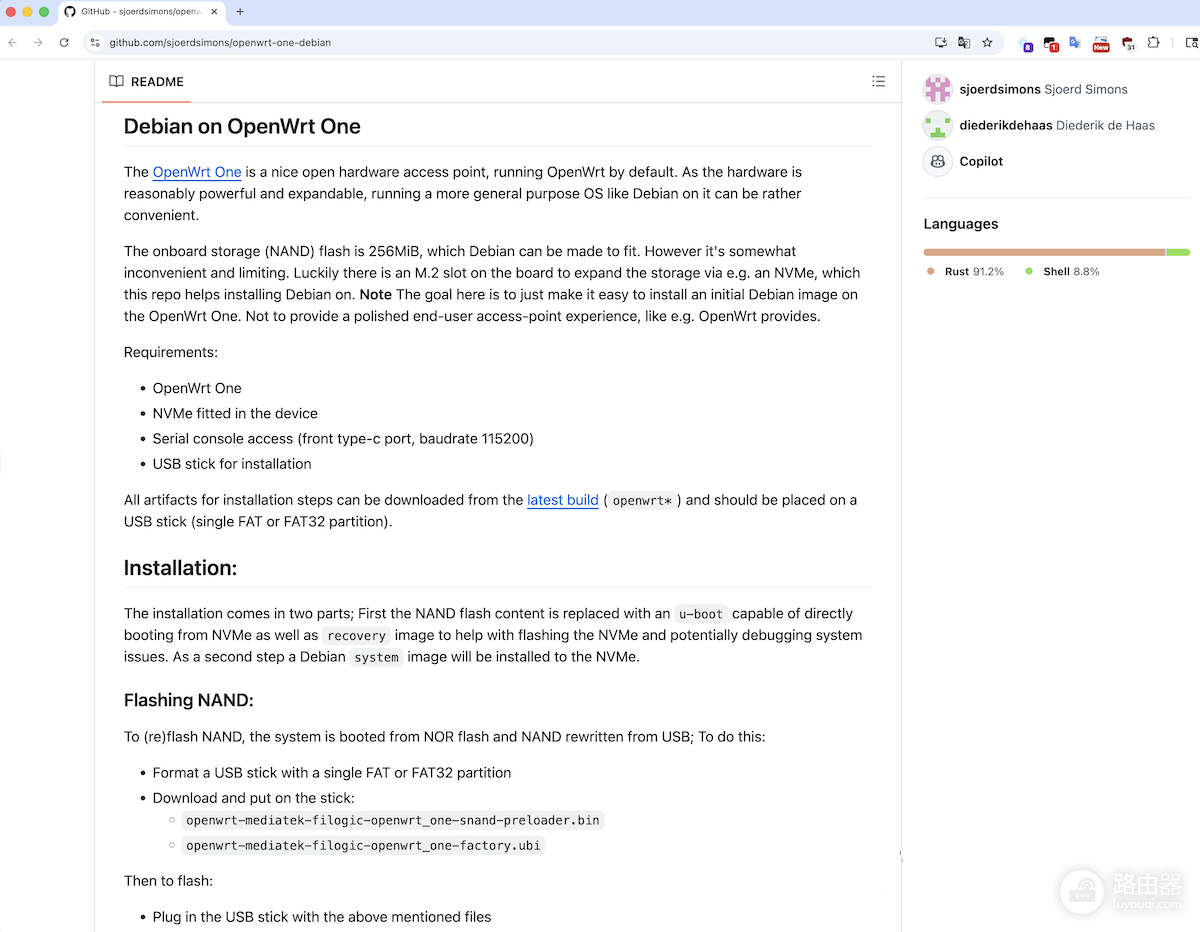
Task: Click the translate page icon in address bar
Action: (x=964, y=43)
